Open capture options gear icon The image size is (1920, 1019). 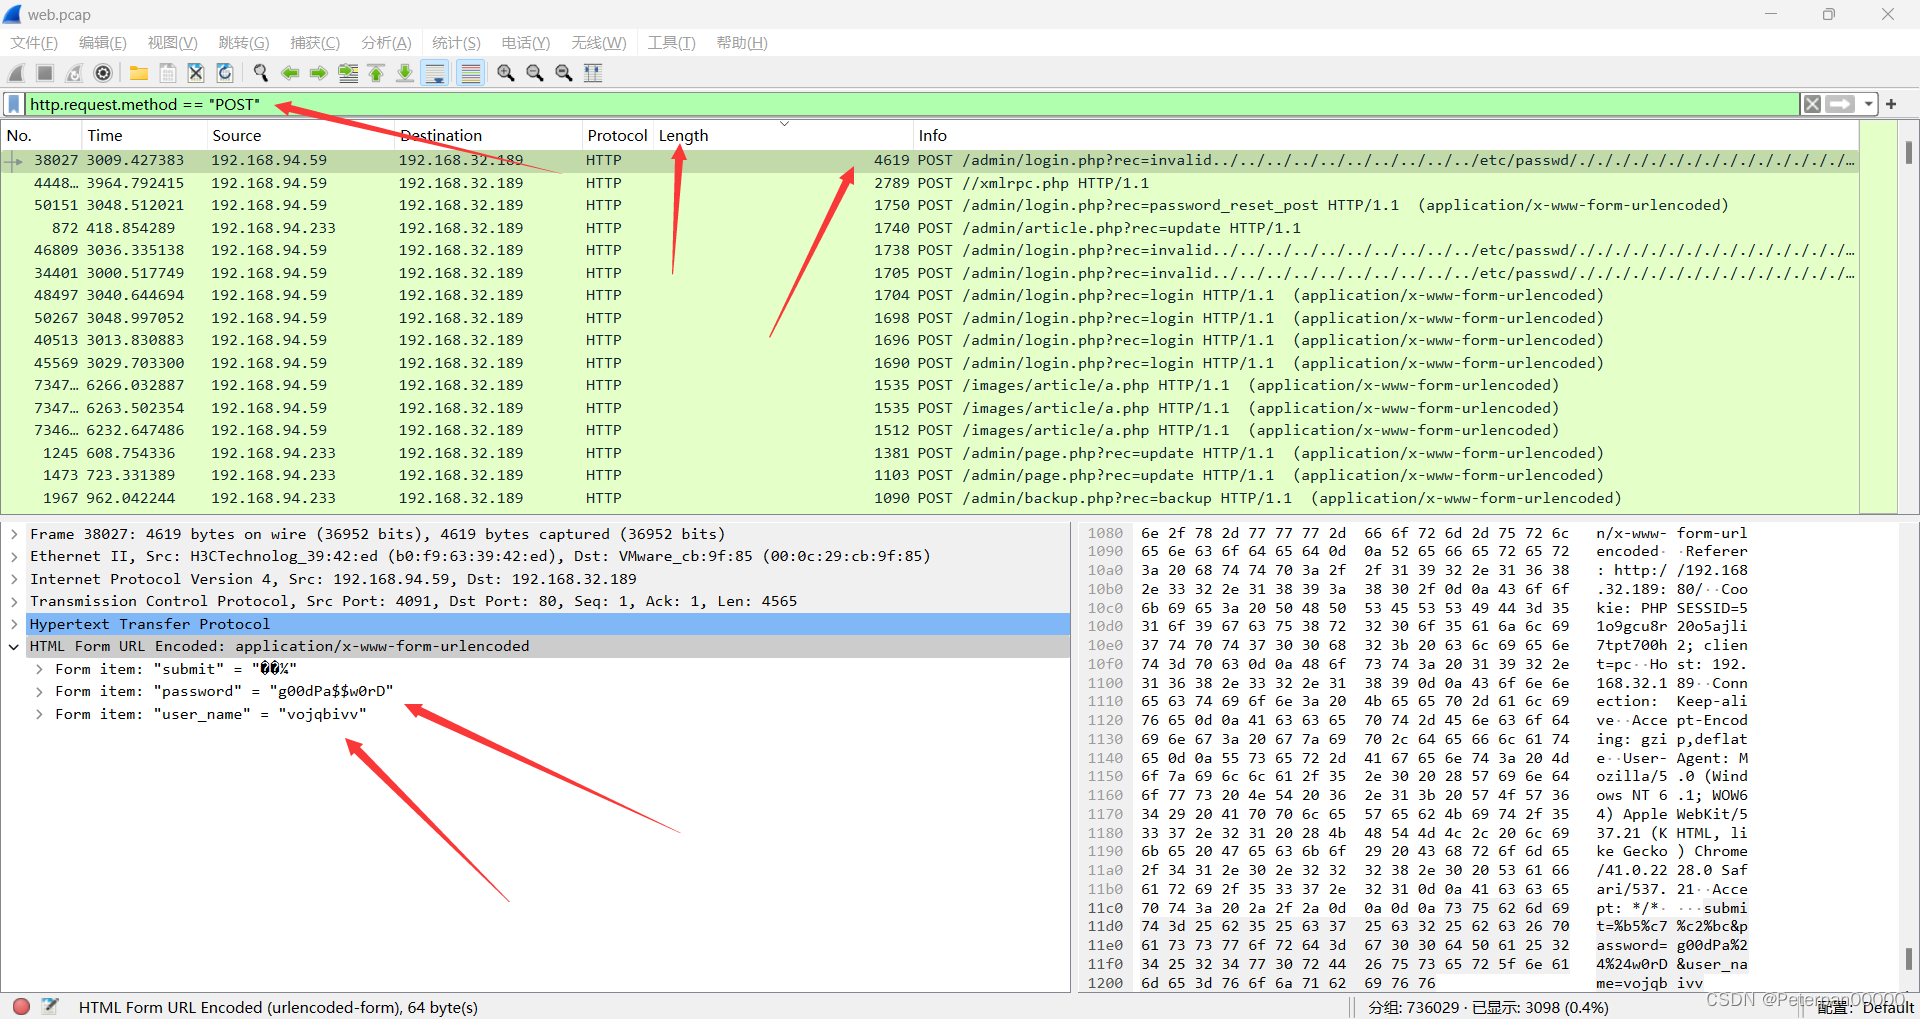pyautogui.click(x=103, y=73)
